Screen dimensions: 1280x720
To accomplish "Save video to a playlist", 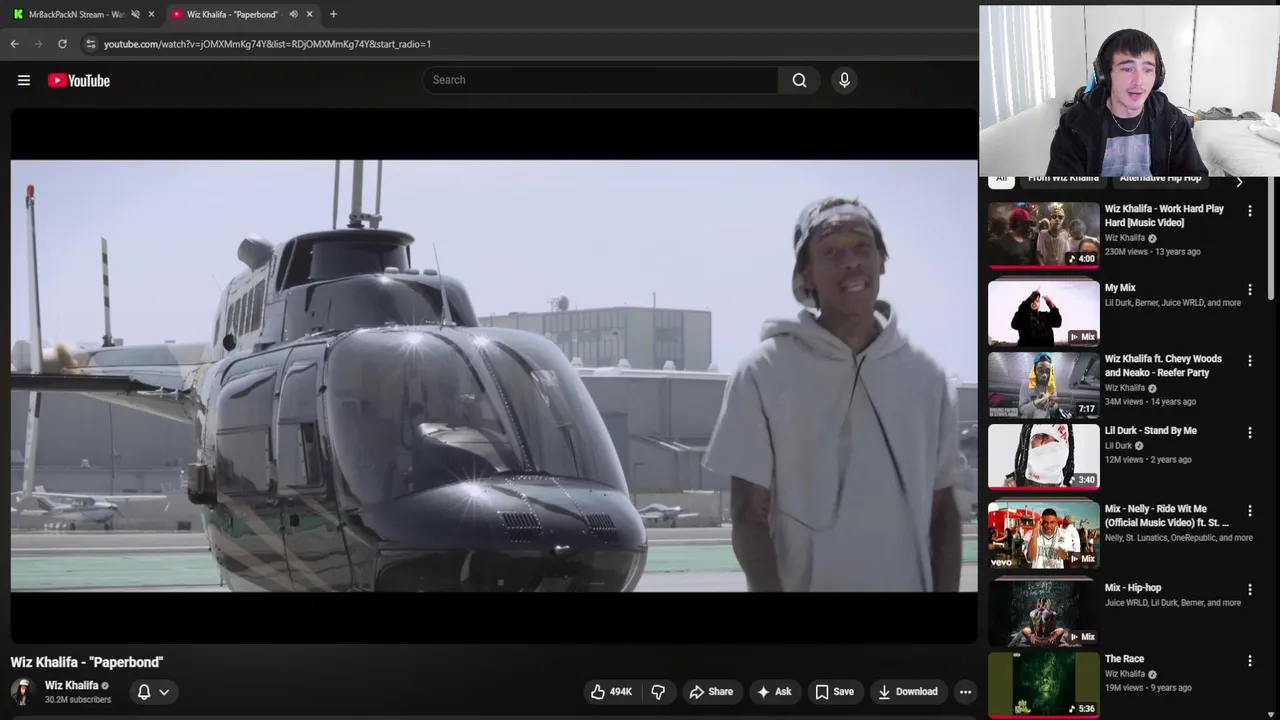I will [834, 691].
